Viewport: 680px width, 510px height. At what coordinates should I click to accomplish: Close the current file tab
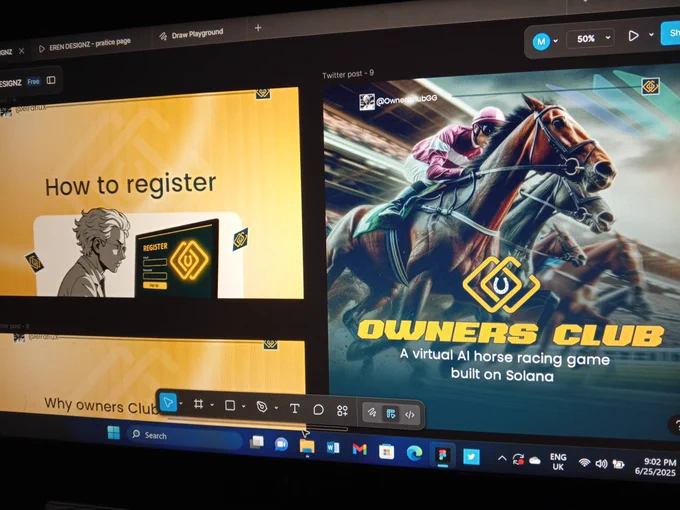click(21, 51)
